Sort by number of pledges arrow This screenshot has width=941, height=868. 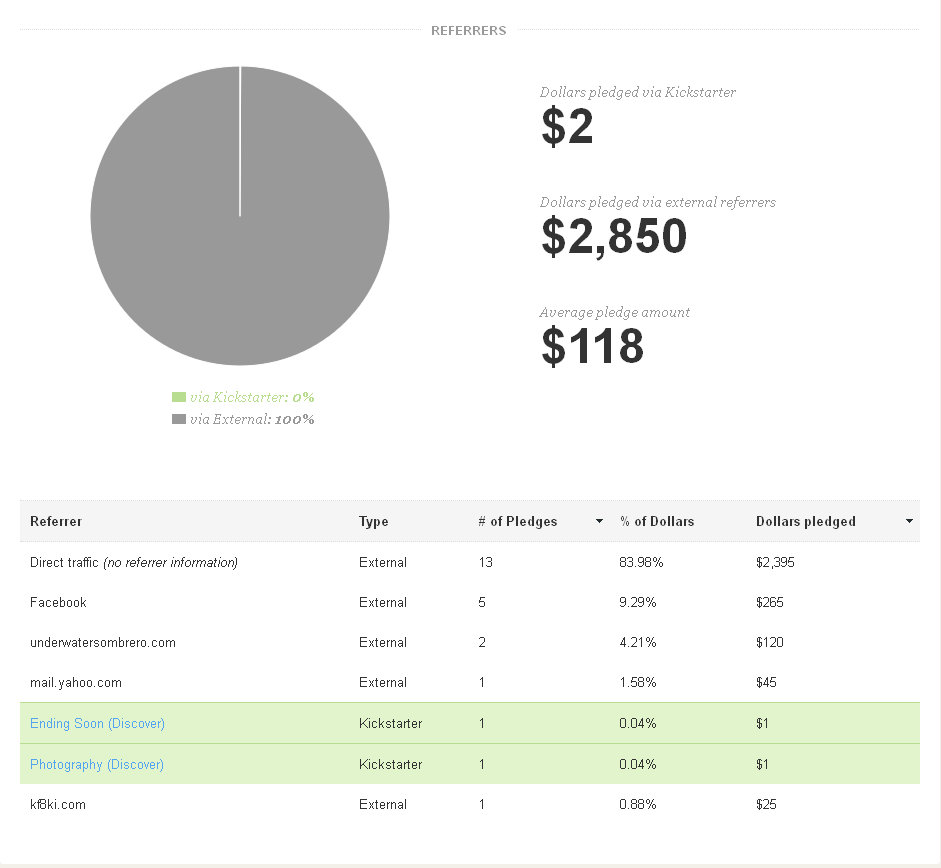[599, 521]
